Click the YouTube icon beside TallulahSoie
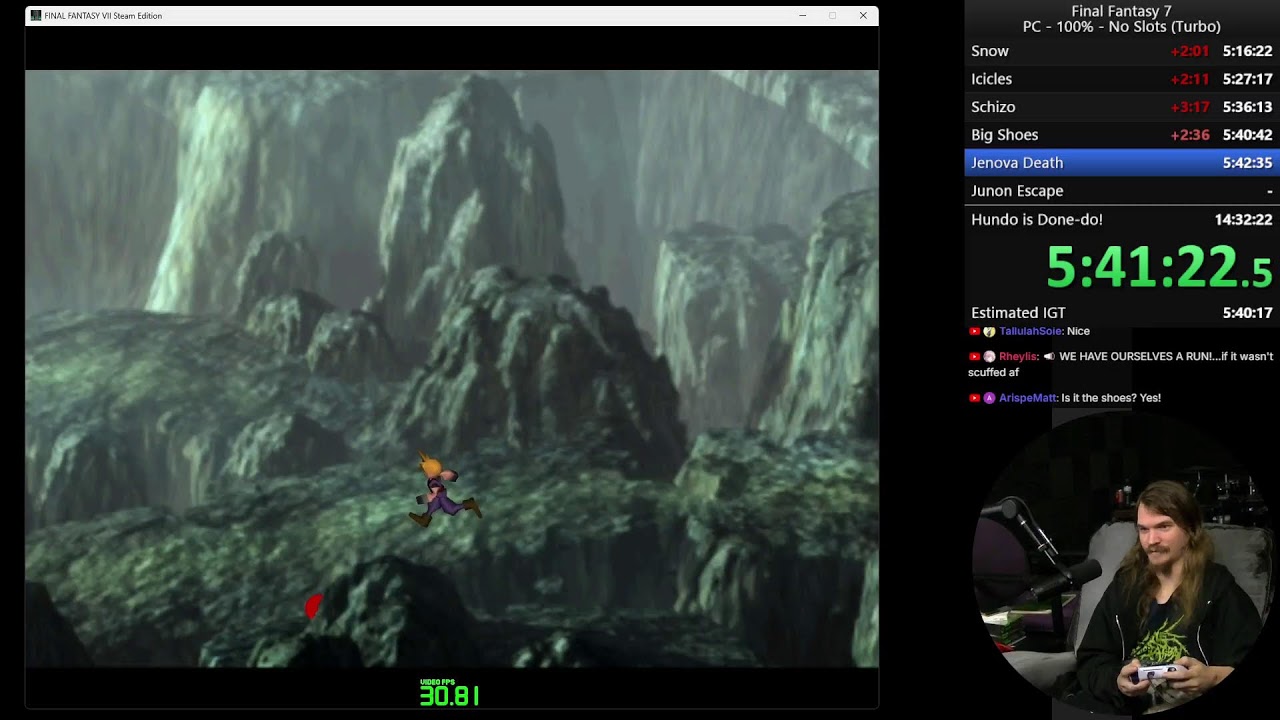1280x720 pixels. point(975,331)
